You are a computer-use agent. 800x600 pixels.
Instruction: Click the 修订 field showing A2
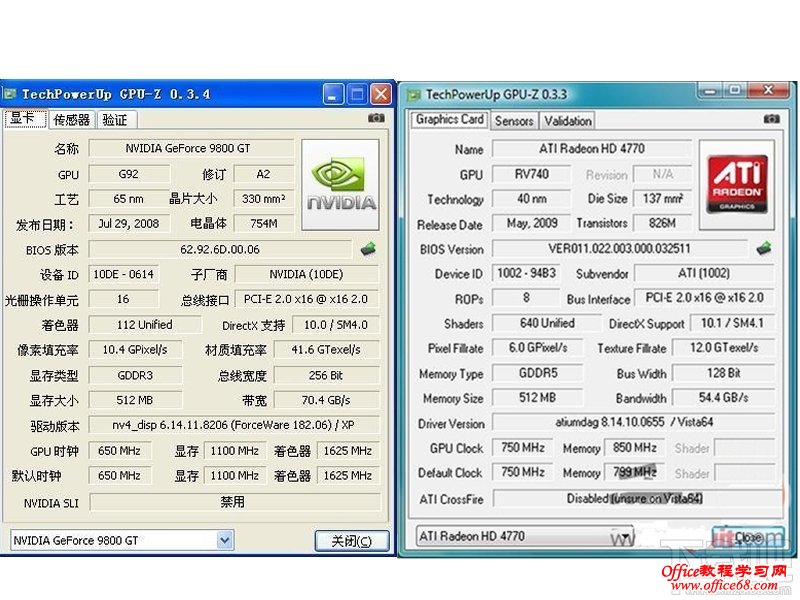(x=264, y=174)
